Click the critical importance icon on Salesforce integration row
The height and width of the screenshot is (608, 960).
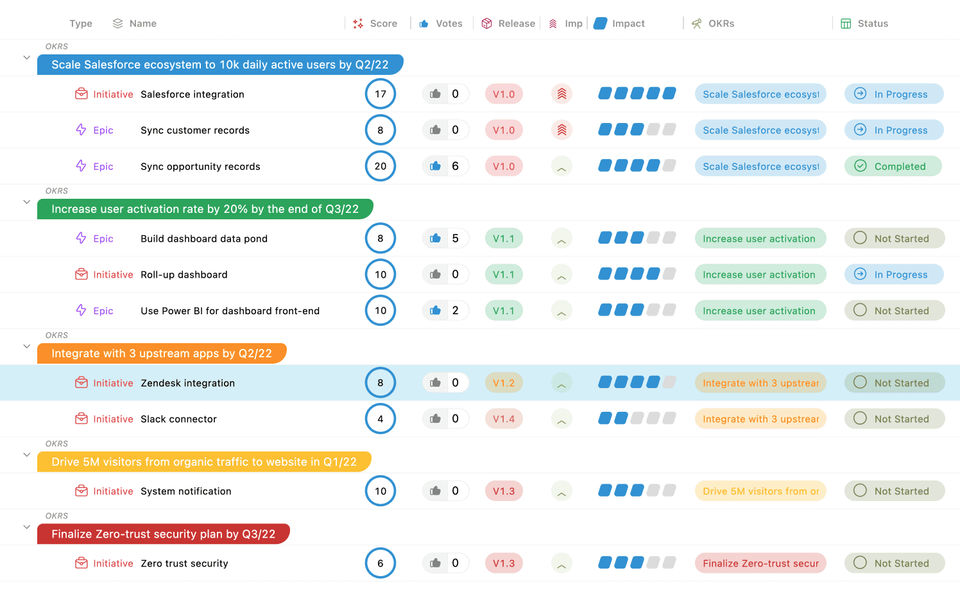click(x=561, y=94)
